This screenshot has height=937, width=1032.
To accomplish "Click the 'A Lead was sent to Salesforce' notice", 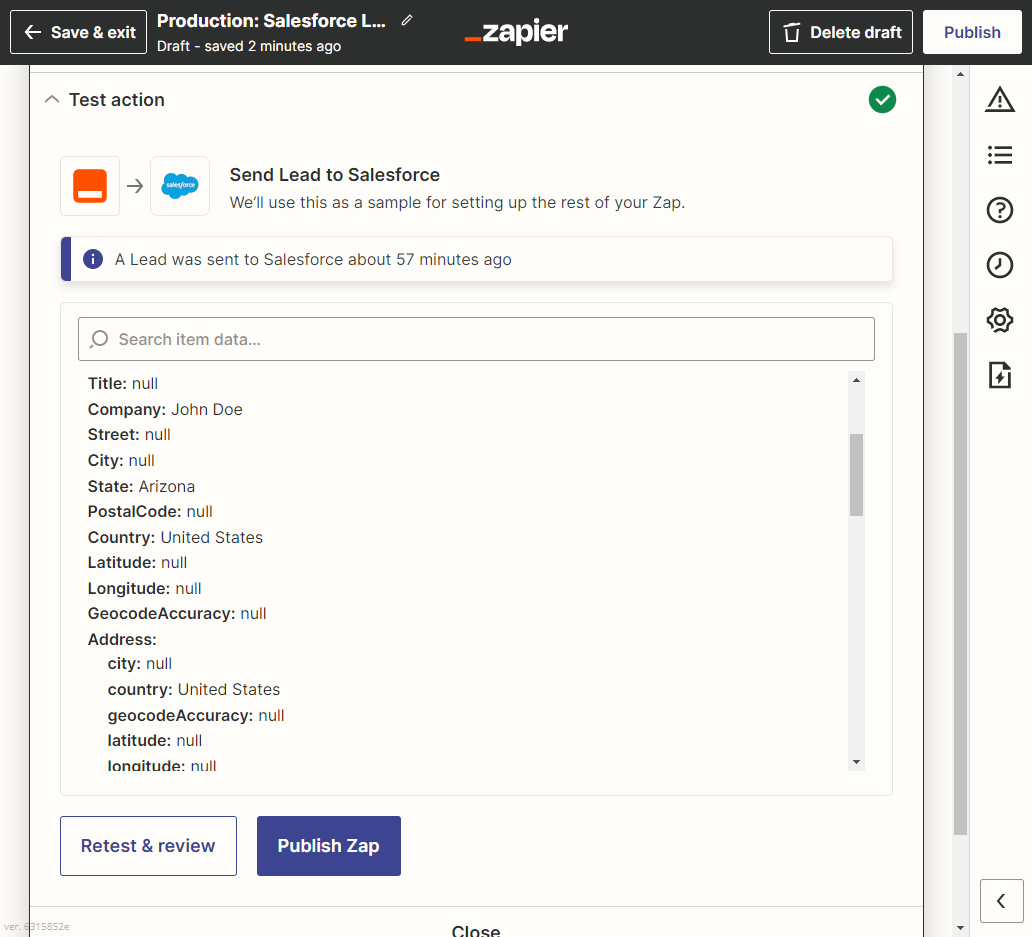I will point(476,259).
